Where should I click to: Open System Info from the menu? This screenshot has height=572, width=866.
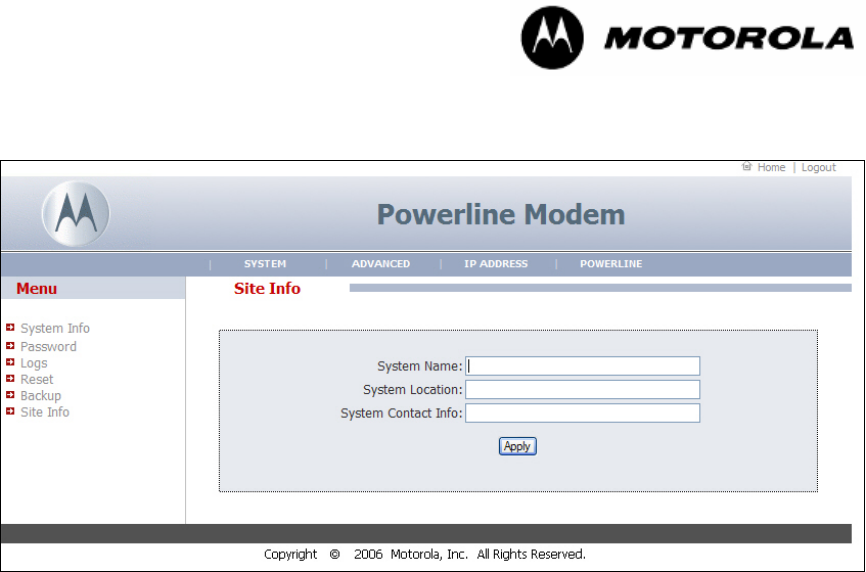(55, 328)
